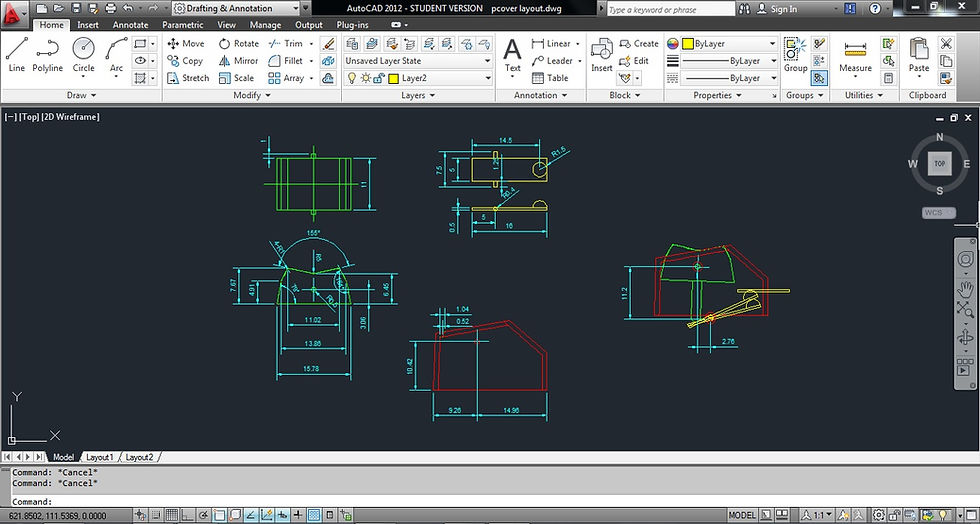
Task: Toggle Grid Display in status bar
Action: point(171,515)
